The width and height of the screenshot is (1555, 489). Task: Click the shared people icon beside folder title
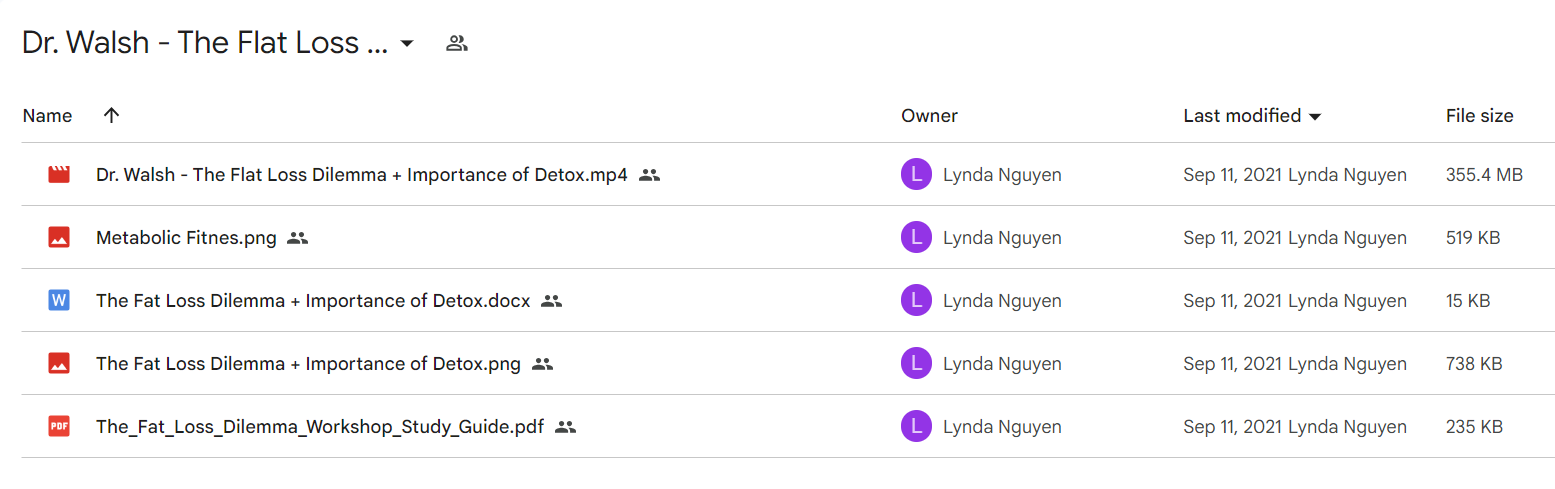457,44
